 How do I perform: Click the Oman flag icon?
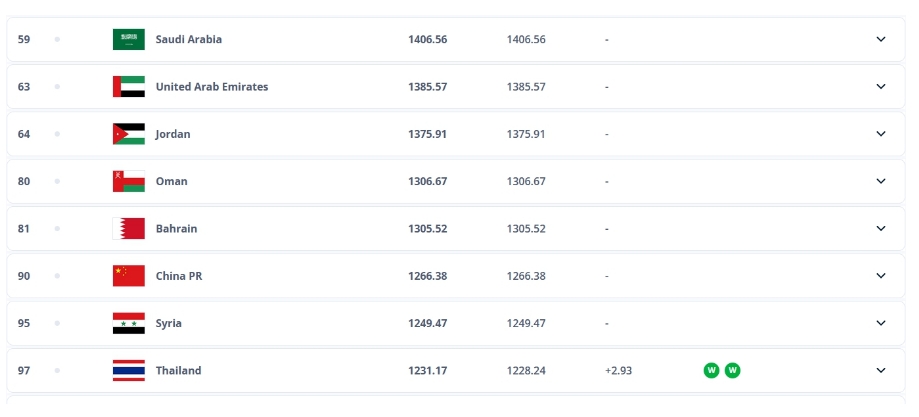(129, 181)
